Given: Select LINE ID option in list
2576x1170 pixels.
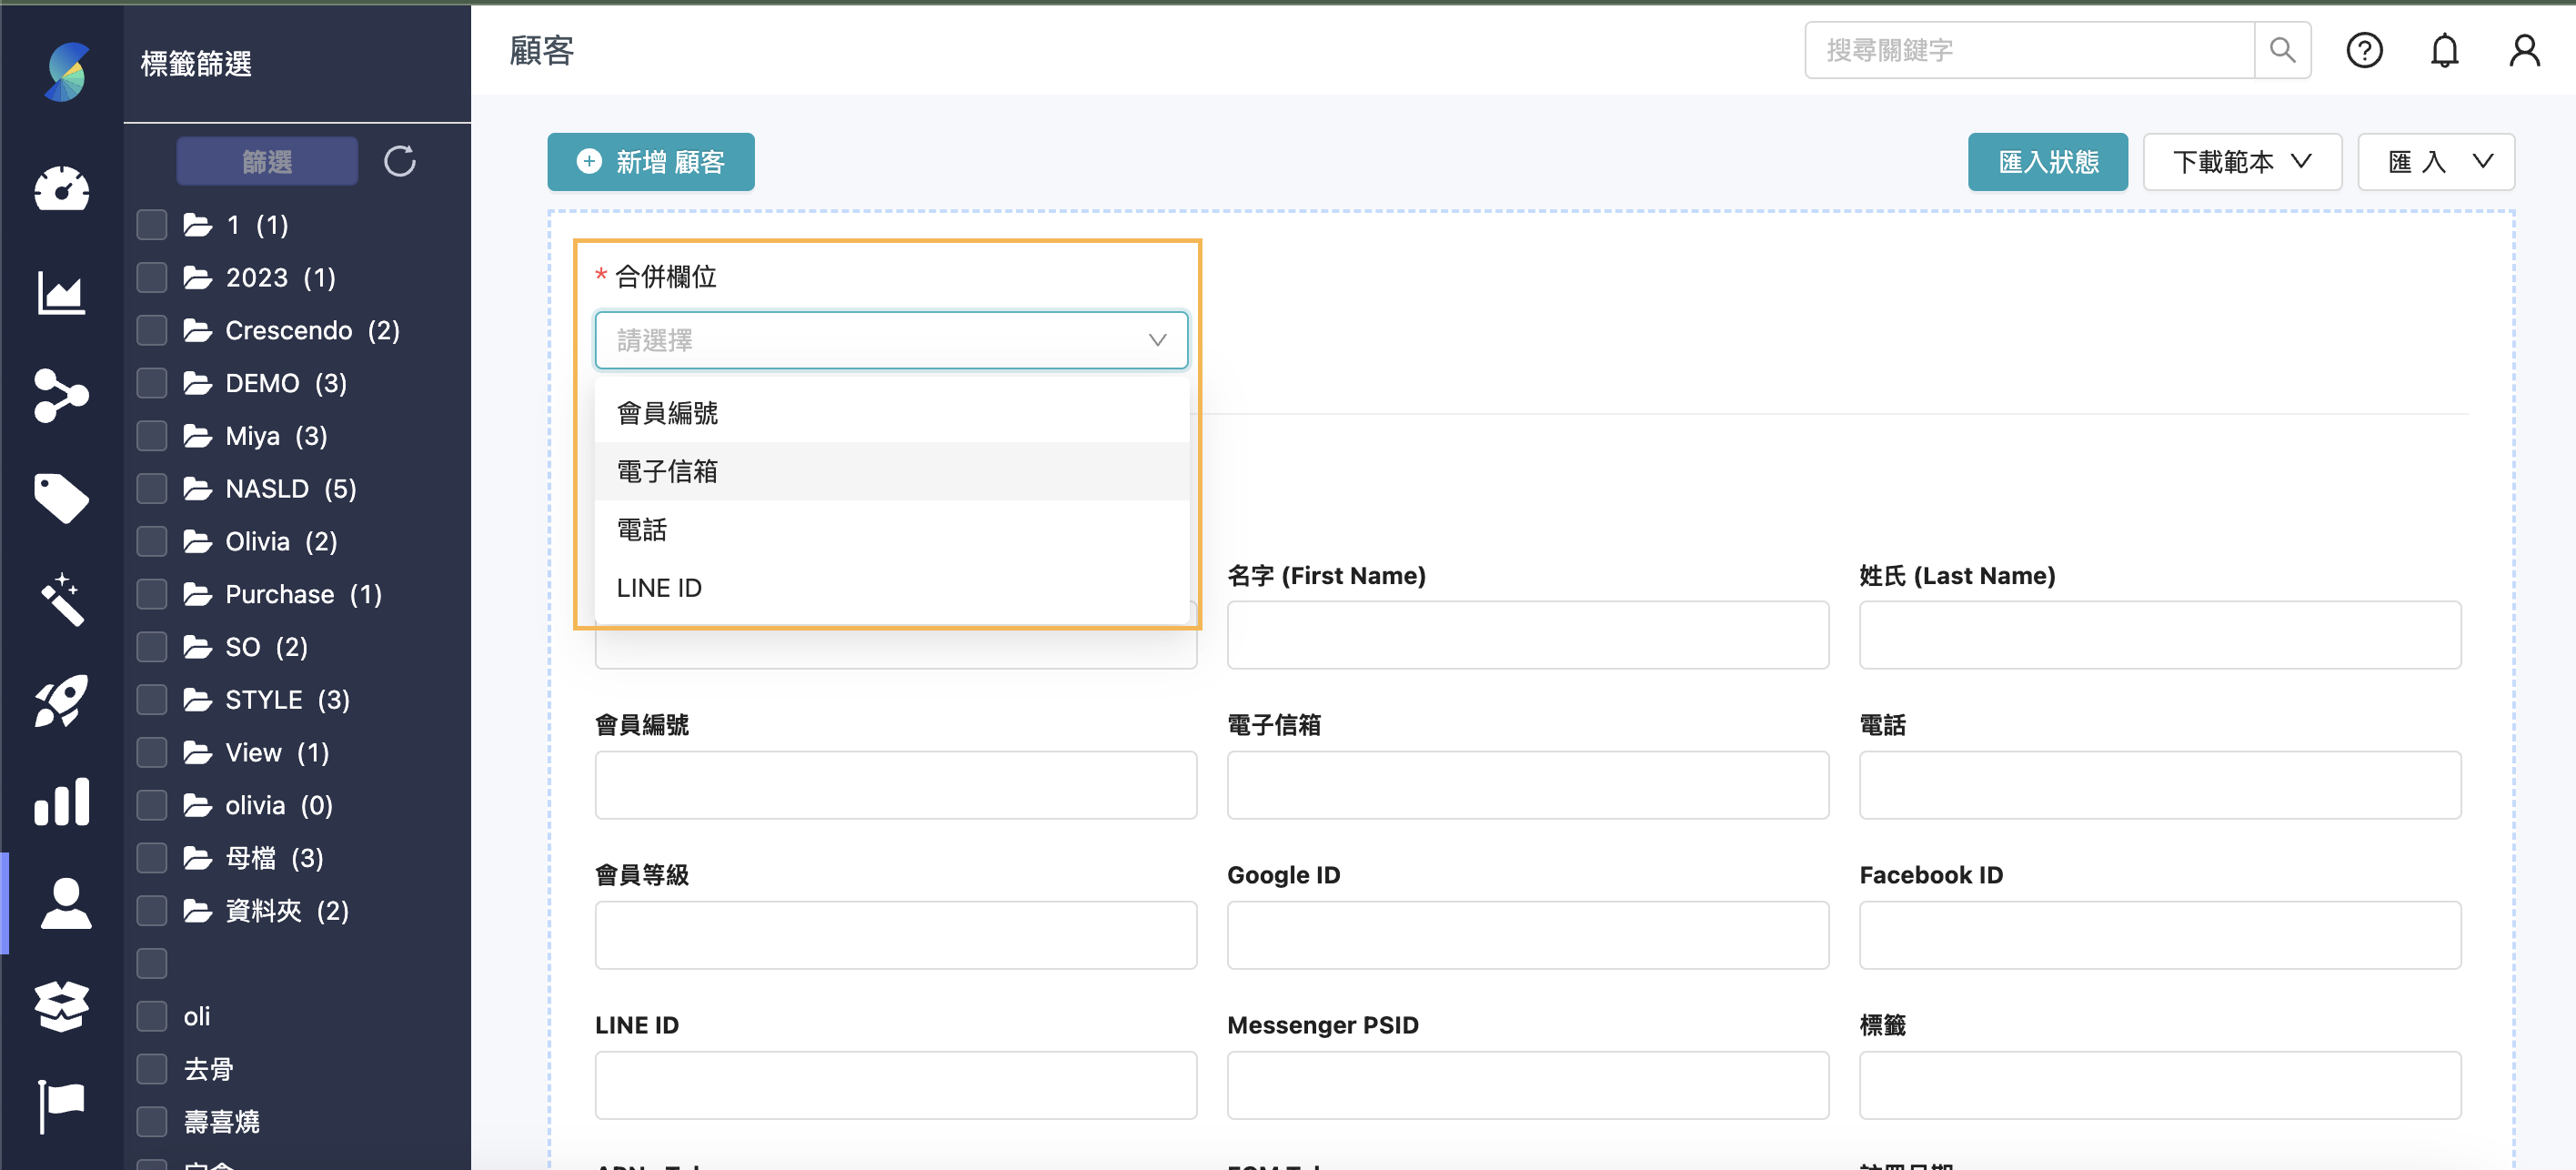Looking at the screenshot, I should 659,588.
